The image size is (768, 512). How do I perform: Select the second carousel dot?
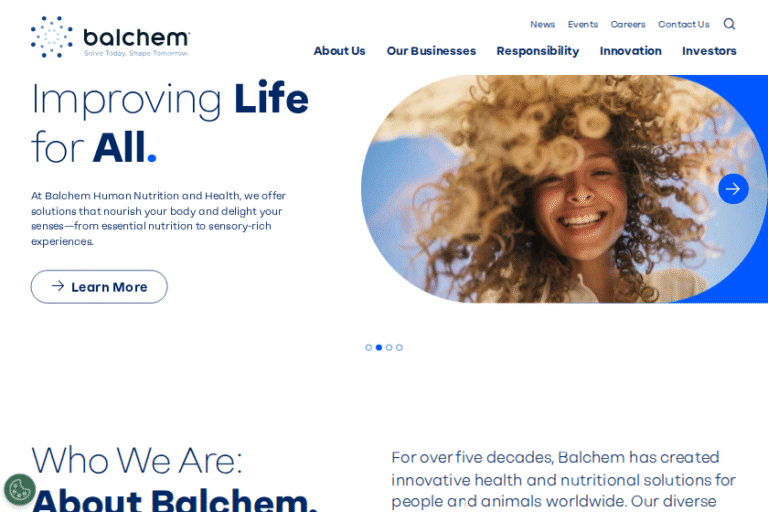tap(379, 347)
